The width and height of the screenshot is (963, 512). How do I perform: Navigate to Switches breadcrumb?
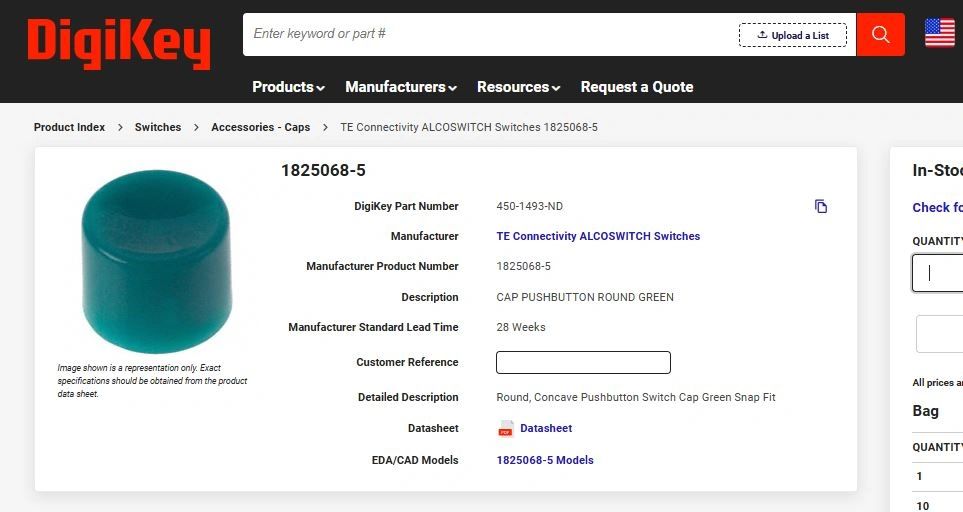158,128
